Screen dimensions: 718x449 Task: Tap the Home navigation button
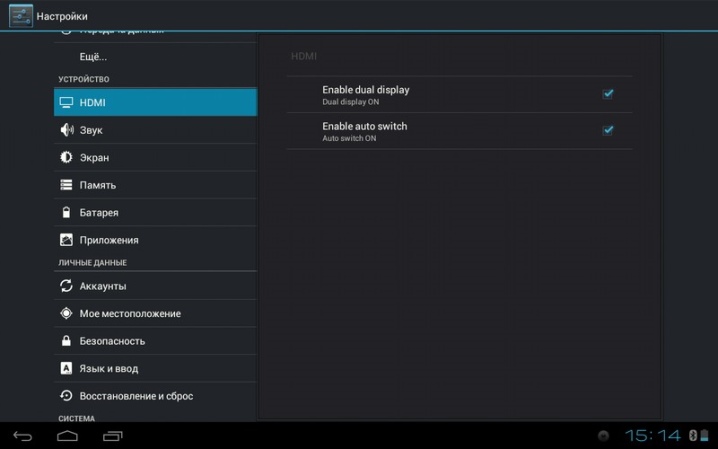67,436
